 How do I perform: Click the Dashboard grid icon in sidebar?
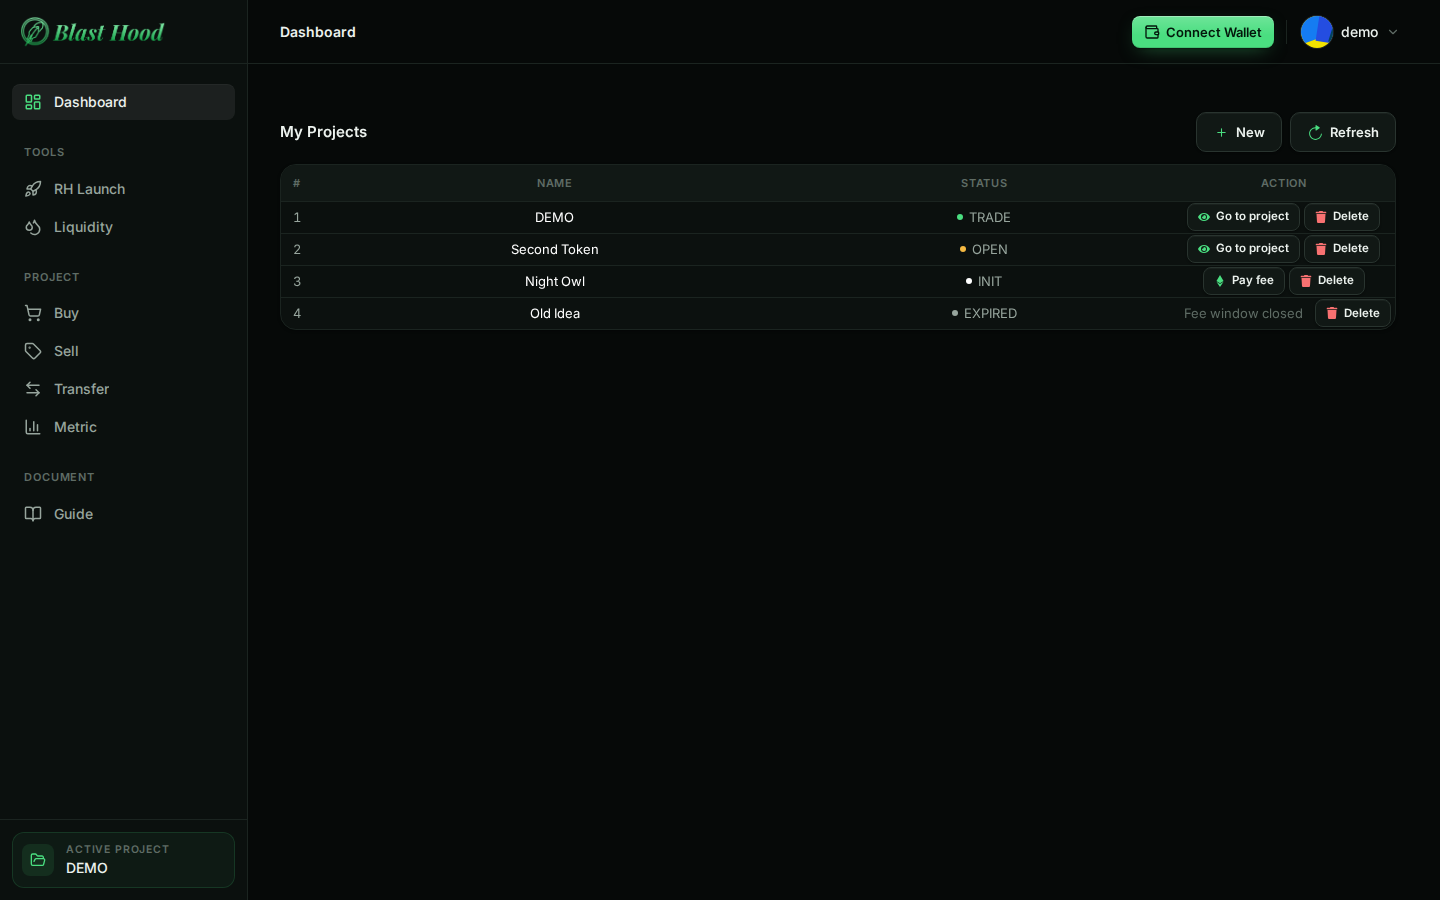(x=33, y=102)
